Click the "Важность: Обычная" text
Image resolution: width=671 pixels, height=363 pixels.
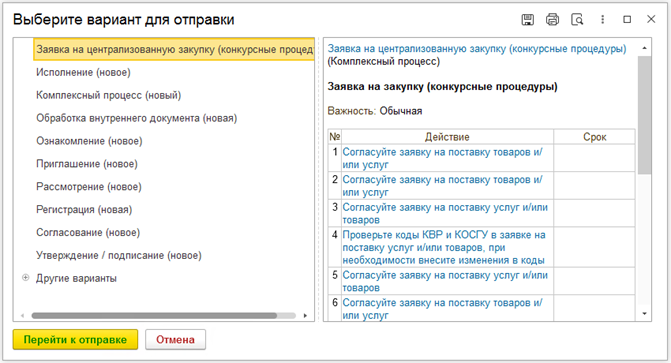375,111
